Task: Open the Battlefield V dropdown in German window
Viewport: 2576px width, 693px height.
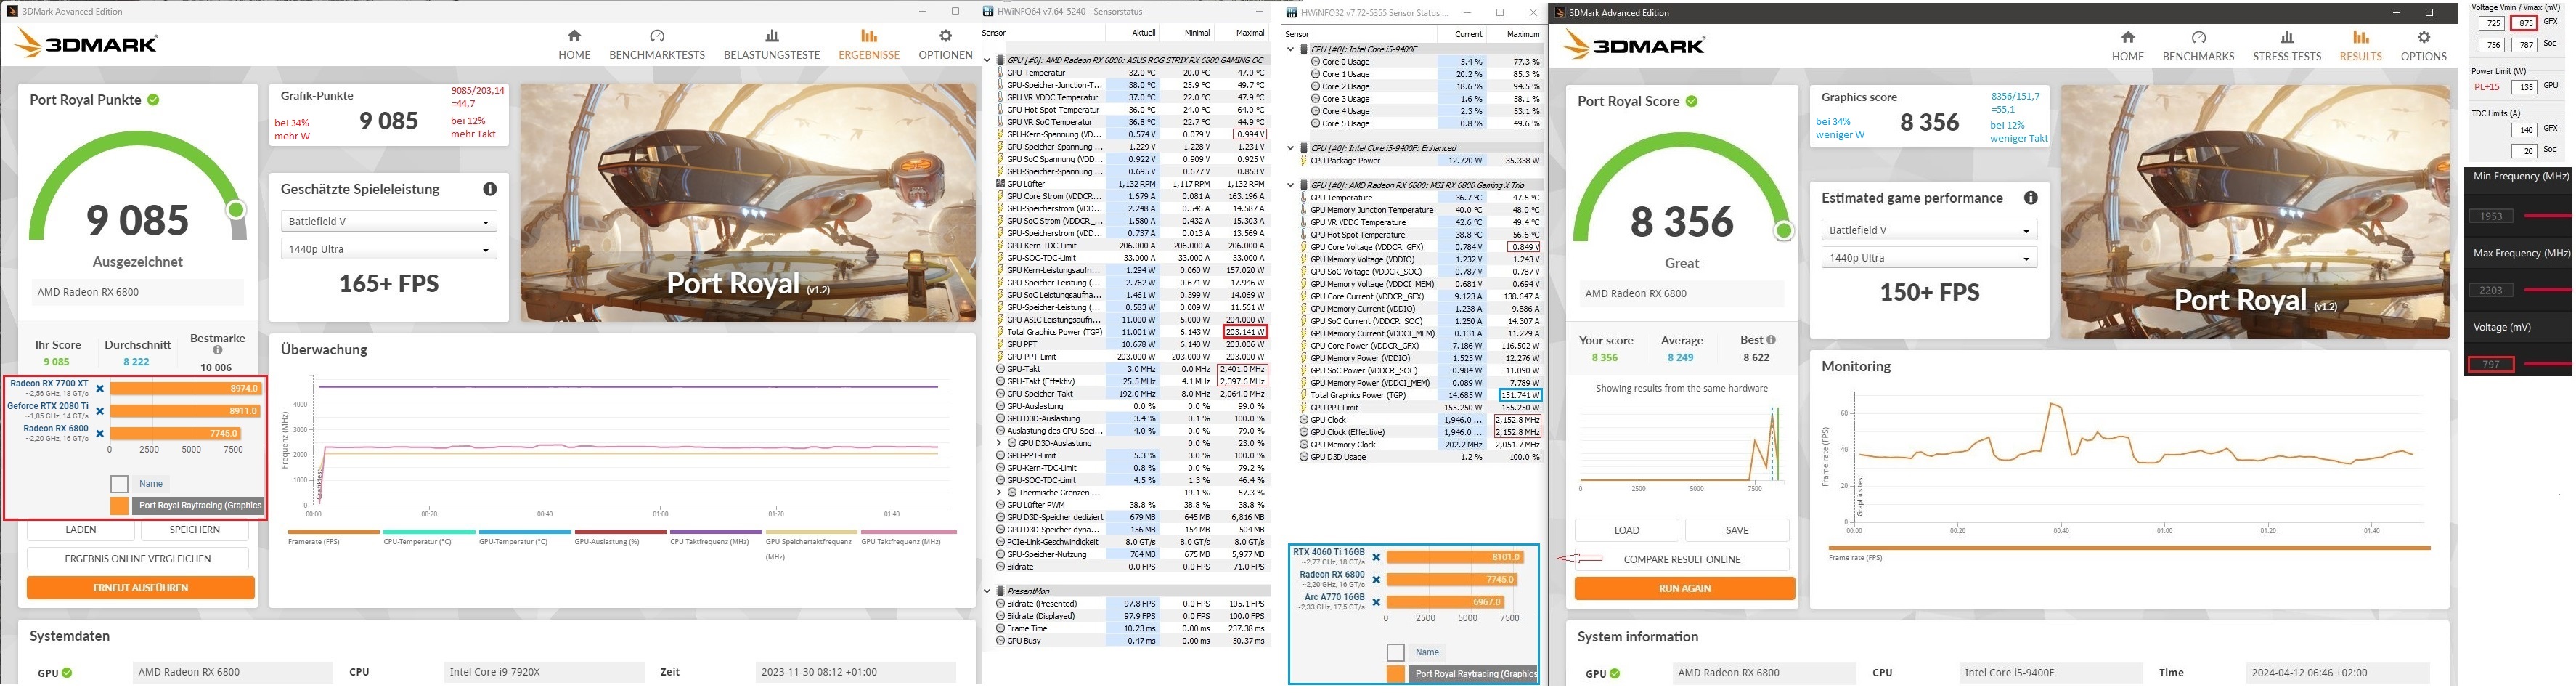Action: tap(388, 222)
